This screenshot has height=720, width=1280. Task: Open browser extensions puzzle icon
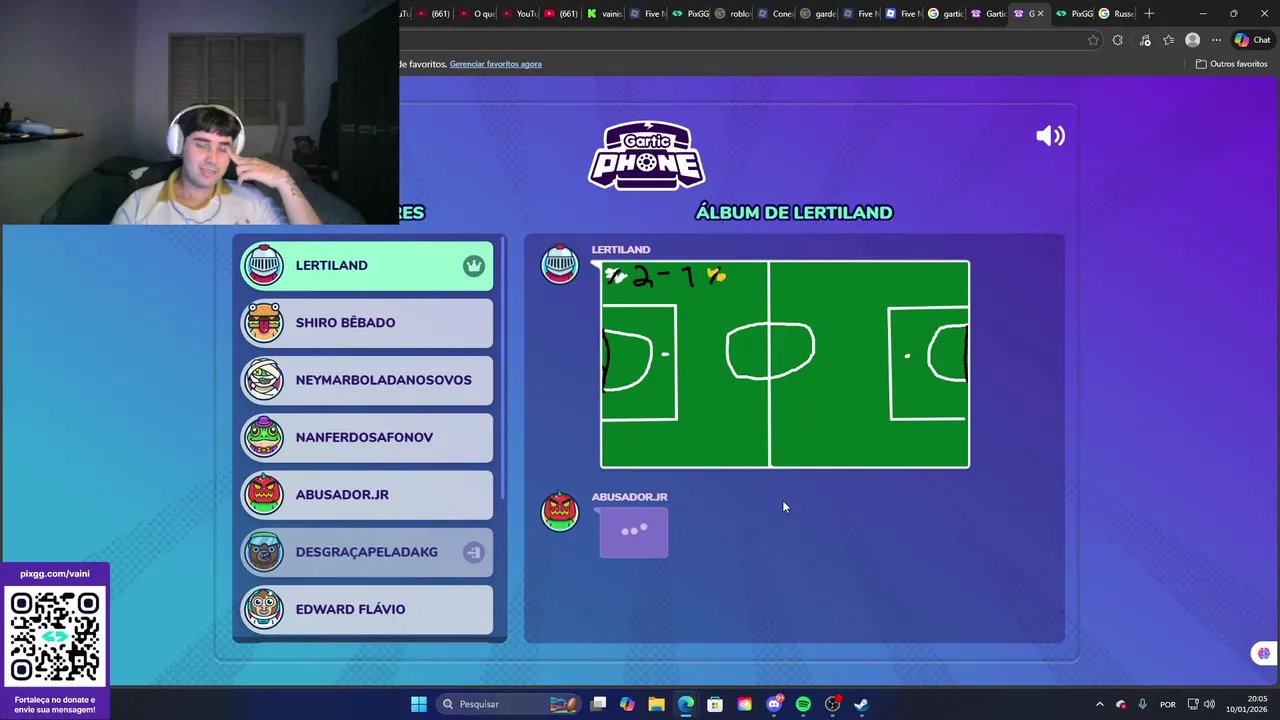coord(1118,40)
